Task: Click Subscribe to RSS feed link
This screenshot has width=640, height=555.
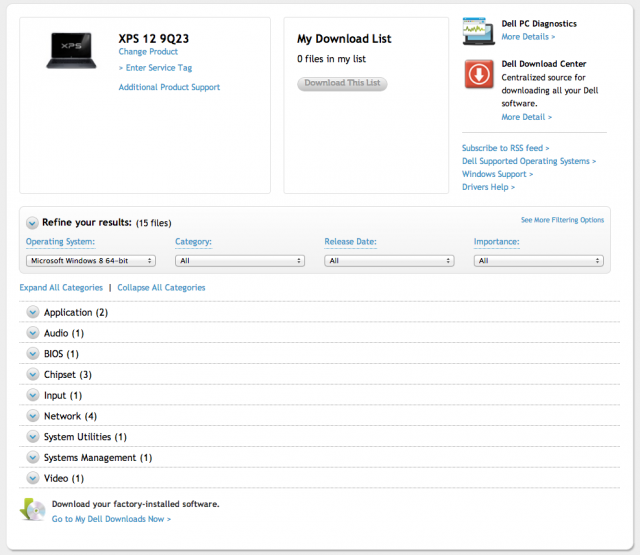Action: point(506,148)
